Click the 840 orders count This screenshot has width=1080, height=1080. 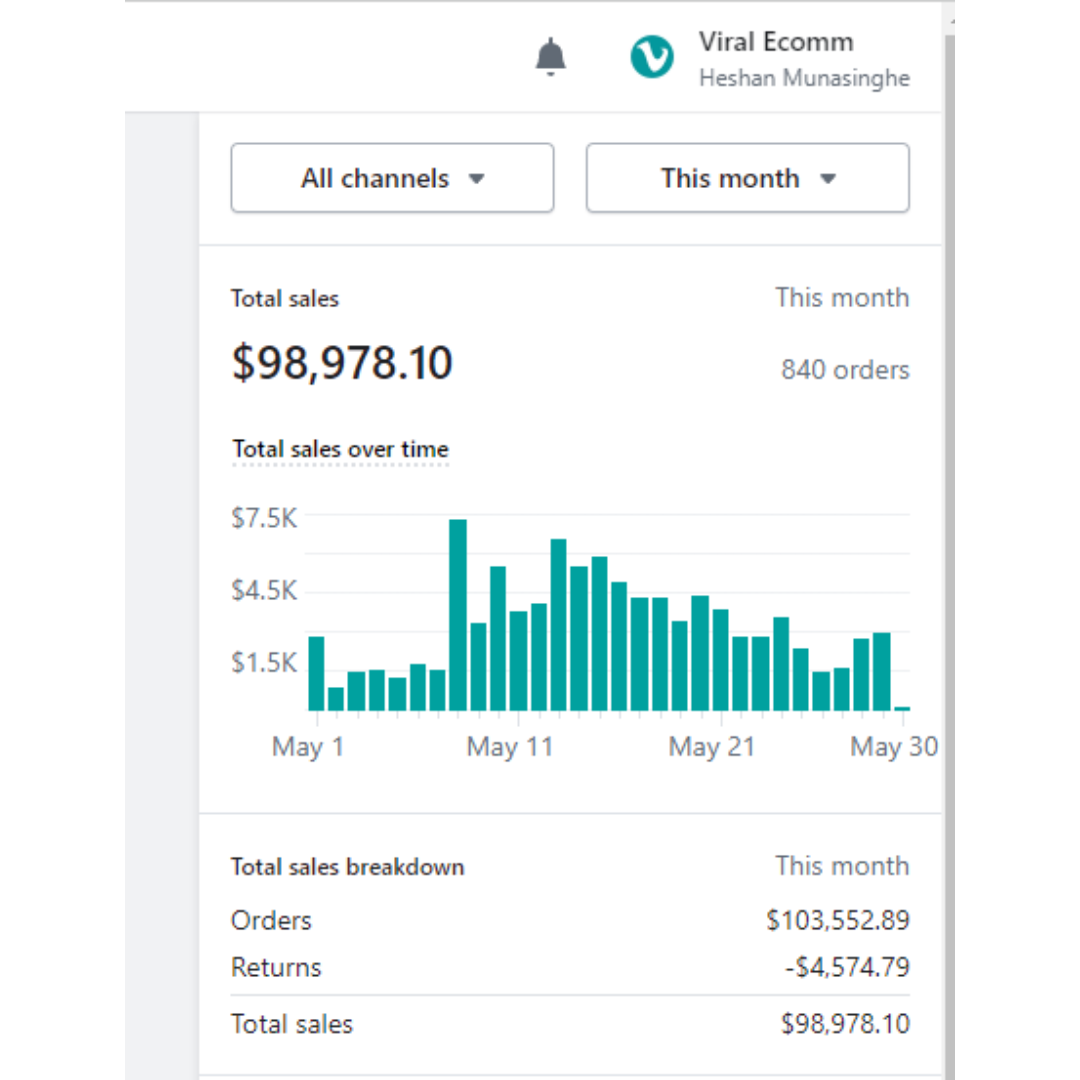(x=845, y=370)
